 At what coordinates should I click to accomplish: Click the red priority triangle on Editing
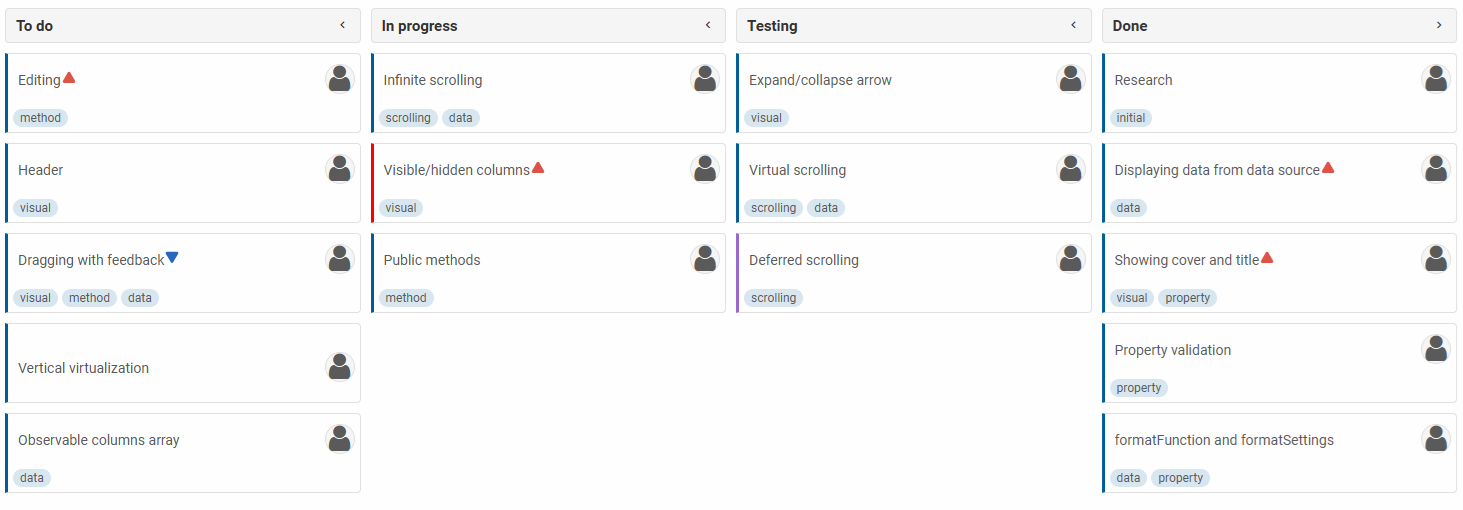69,78
